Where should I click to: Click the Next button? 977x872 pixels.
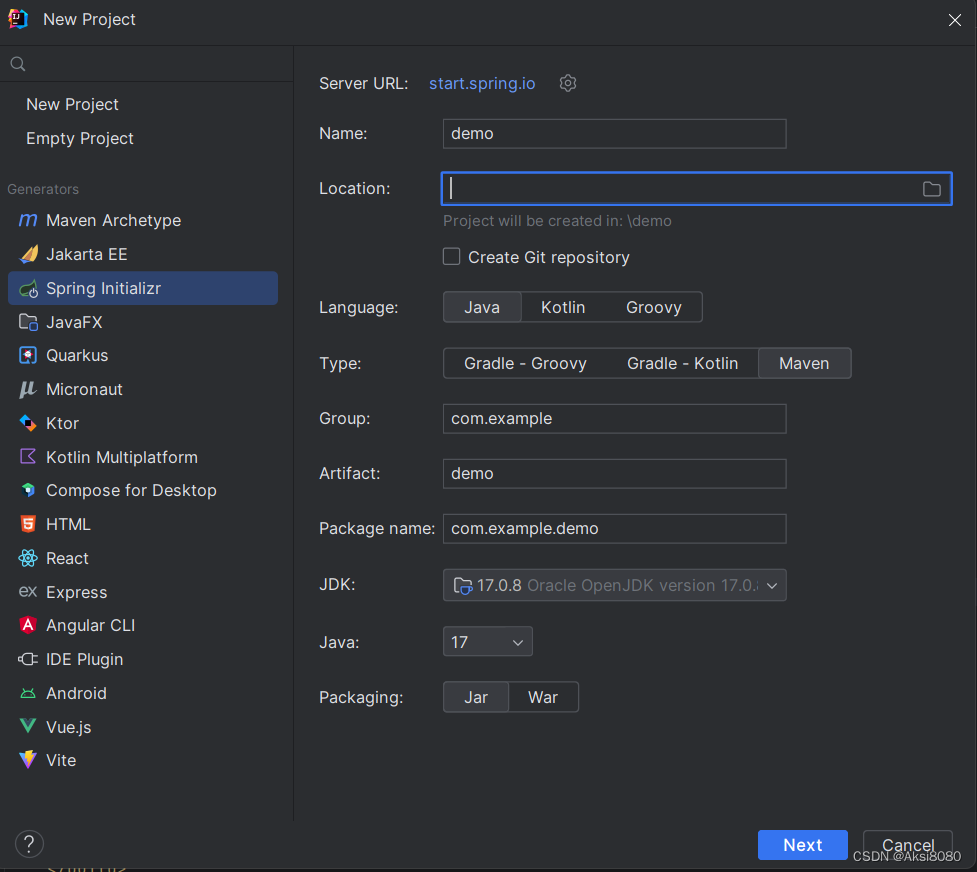tap(803, 845)
